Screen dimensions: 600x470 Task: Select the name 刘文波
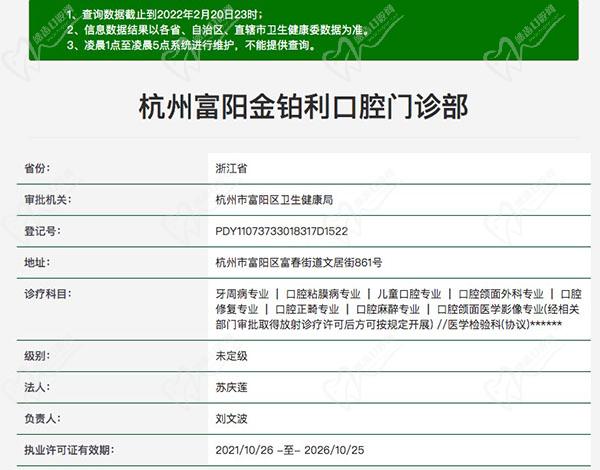point(232,419)
